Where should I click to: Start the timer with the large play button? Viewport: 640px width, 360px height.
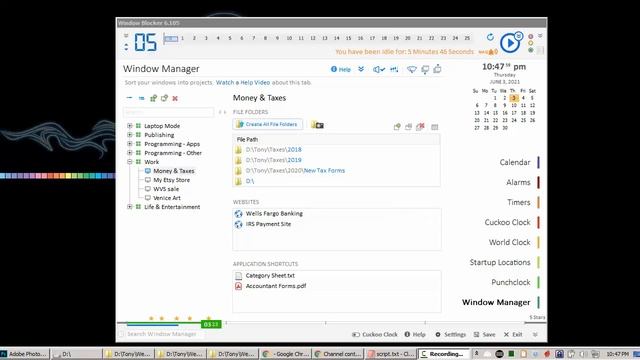point(509,43)
